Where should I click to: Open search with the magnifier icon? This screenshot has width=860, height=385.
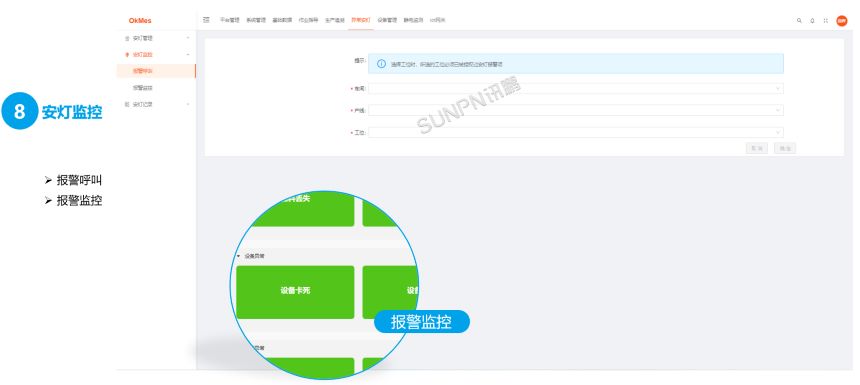pos(799,20)
